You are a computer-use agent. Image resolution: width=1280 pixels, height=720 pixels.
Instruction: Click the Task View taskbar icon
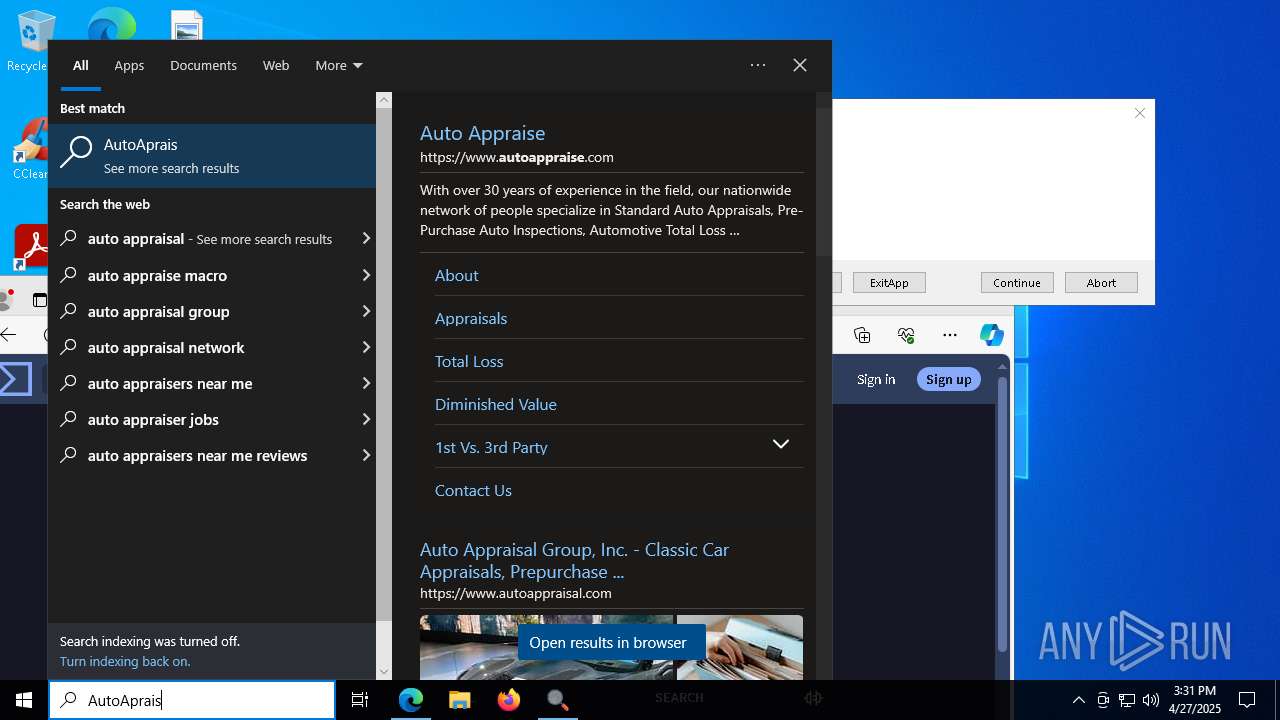[360, 700]
